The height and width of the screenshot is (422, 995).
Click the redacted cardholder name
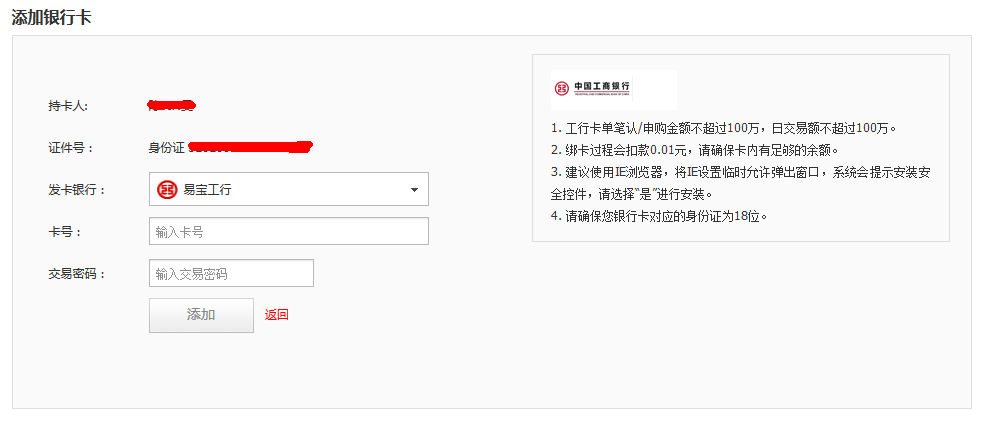[171, 105]
